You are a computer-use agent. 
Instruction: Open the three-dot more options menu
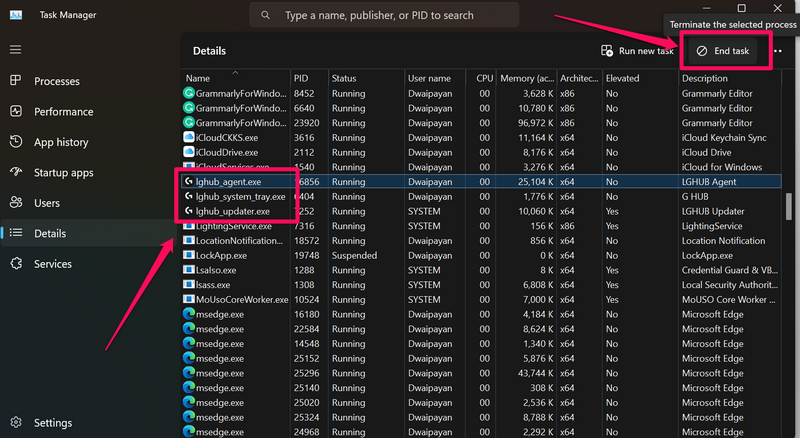coord(778,51)
